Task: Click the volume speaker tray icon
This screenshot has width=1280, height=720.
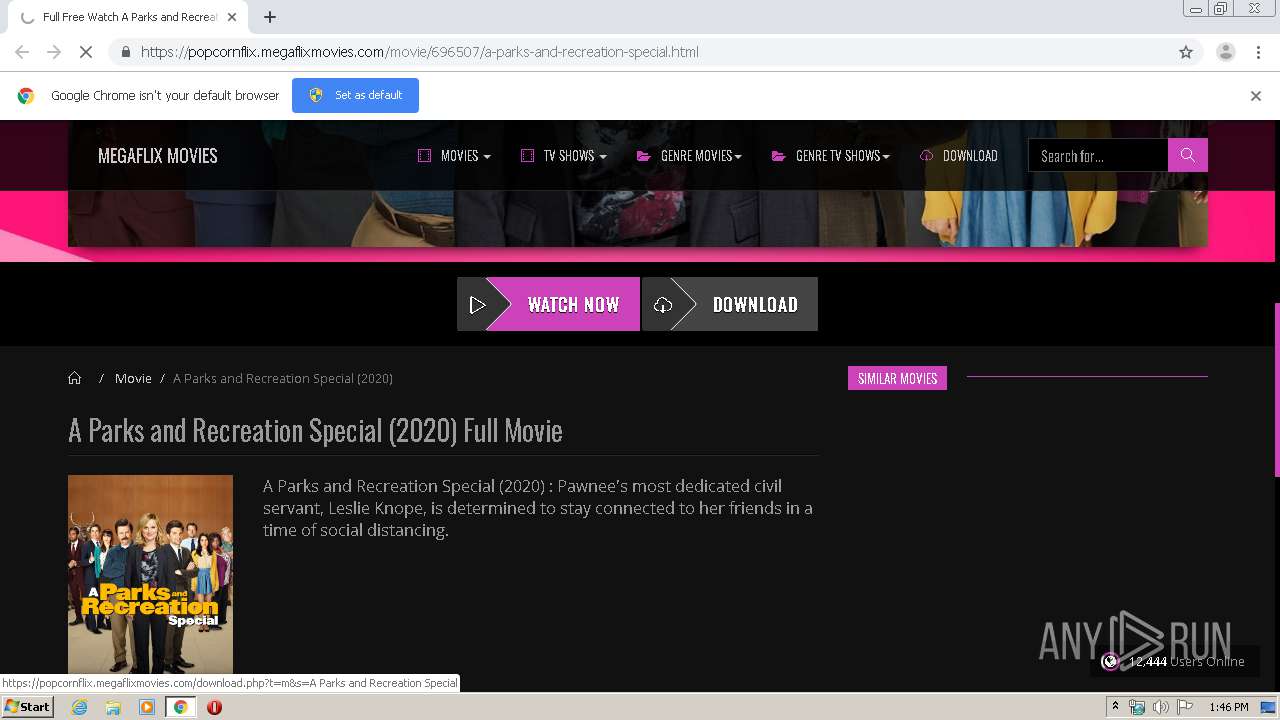Action: click(x=1161, y=707)
